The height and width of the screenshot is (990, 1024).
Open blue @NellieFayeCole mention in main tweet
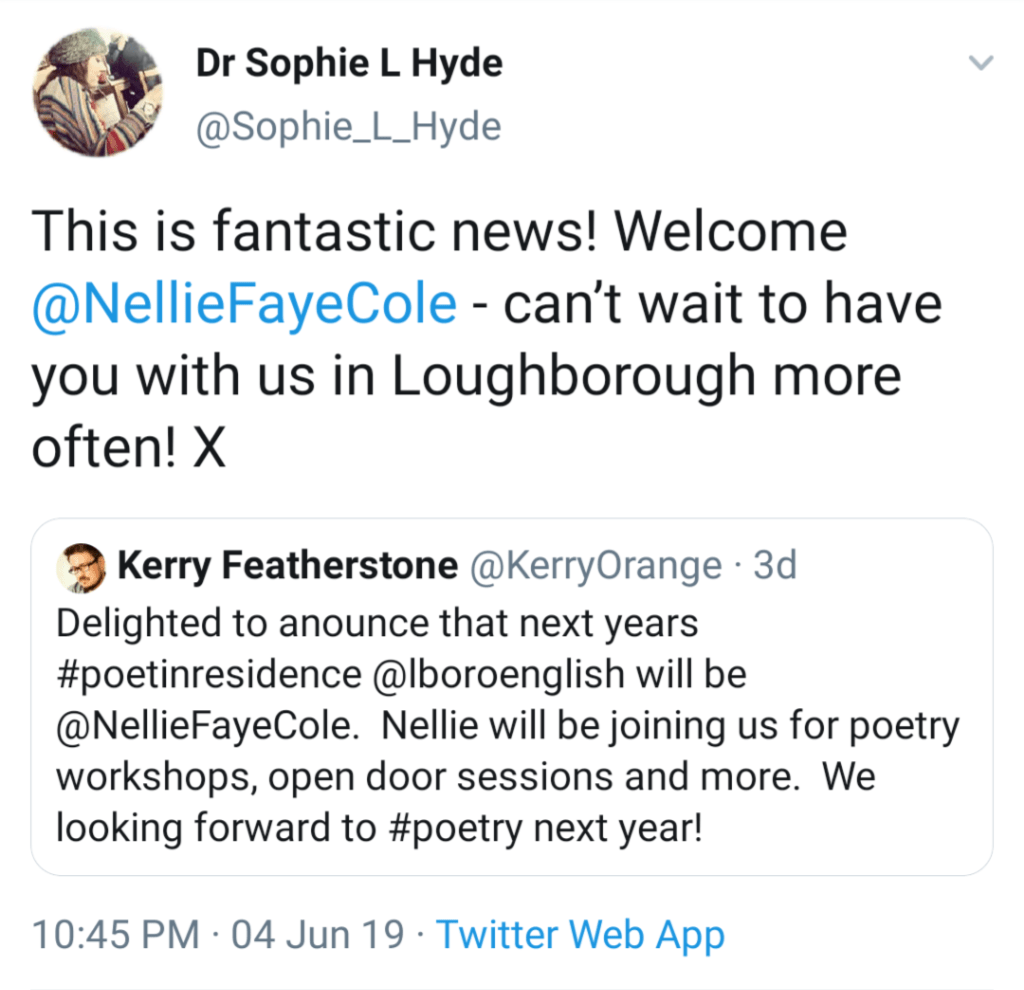point(244,305)
